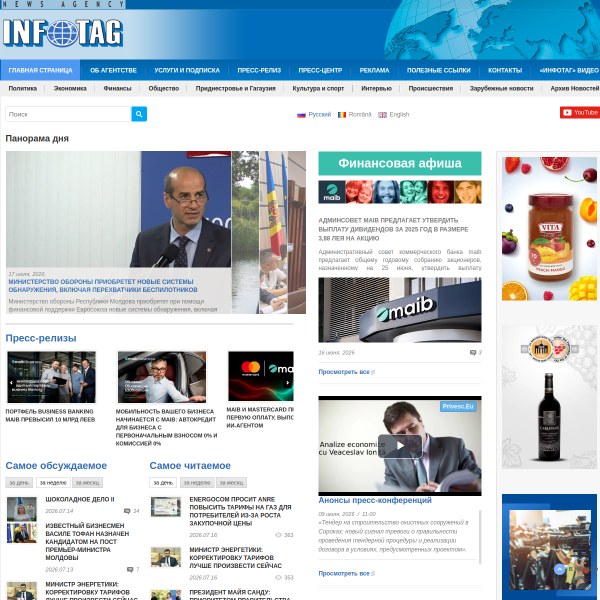Click the wine bottle advertisement

(x=549, y=397)
